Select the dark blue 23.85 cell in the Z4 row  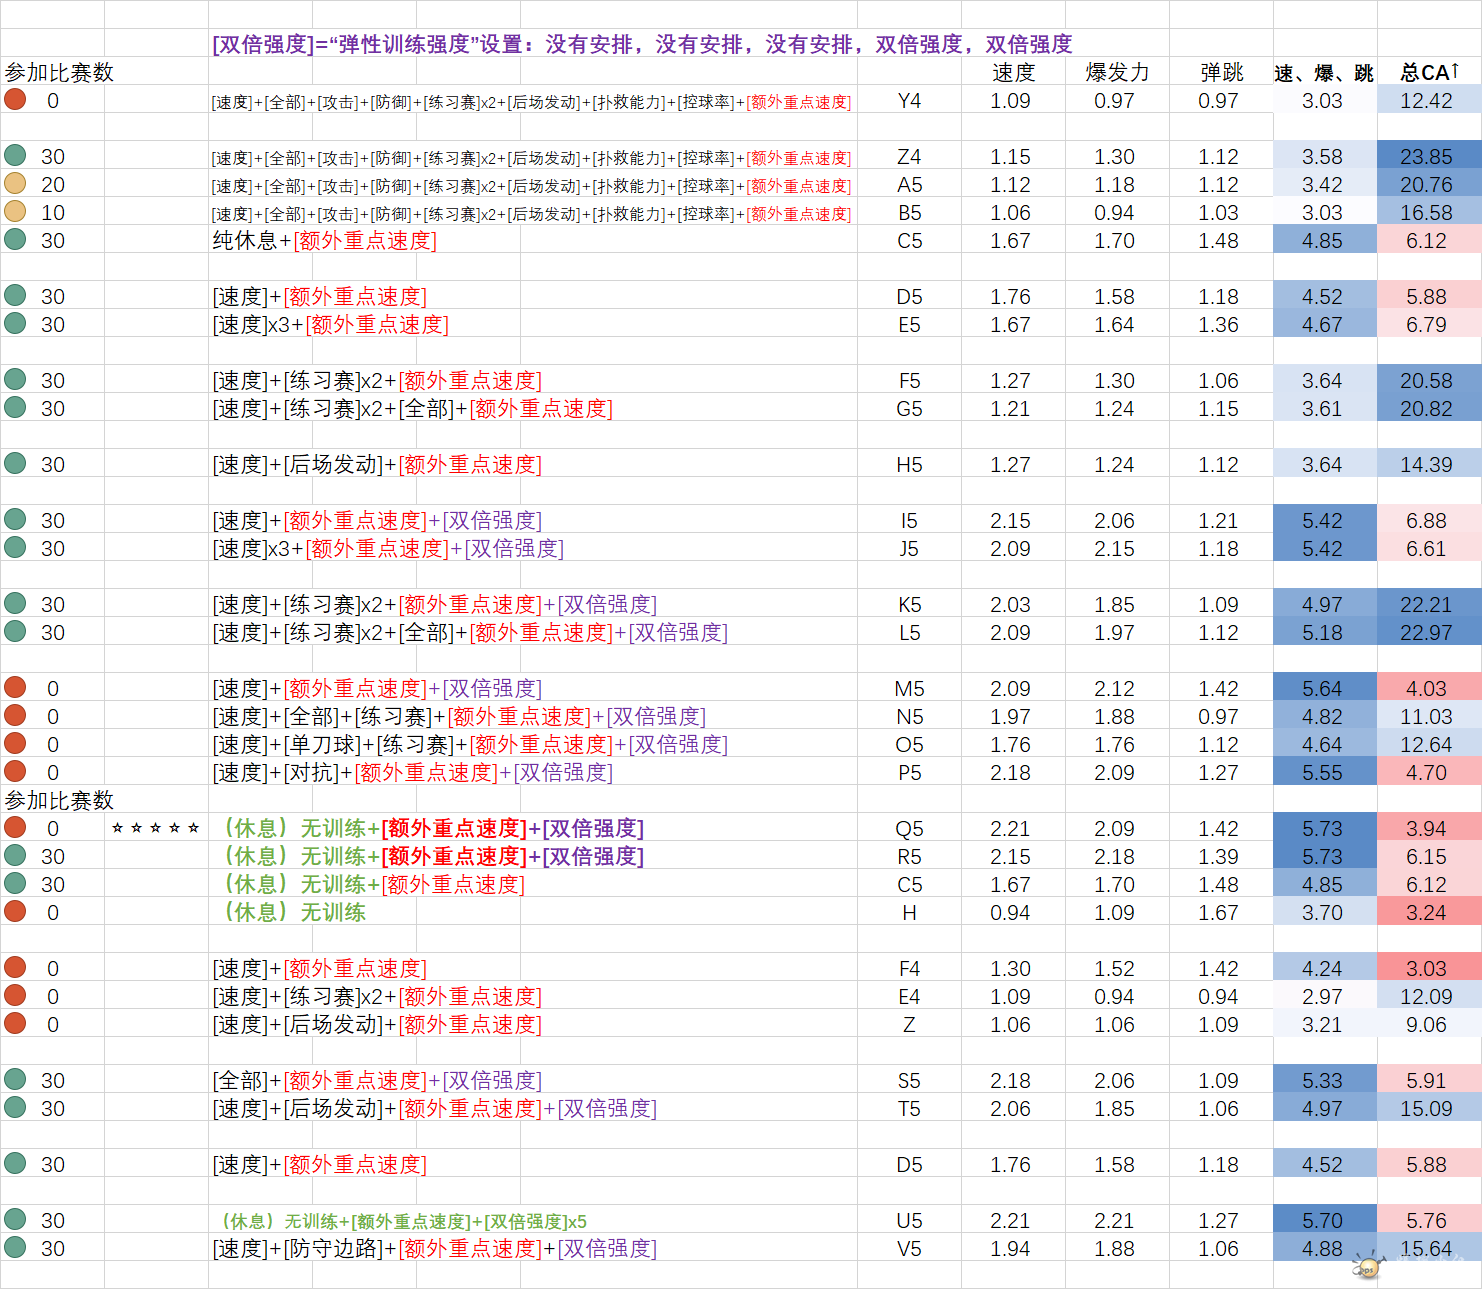(x=1427, y=156)
